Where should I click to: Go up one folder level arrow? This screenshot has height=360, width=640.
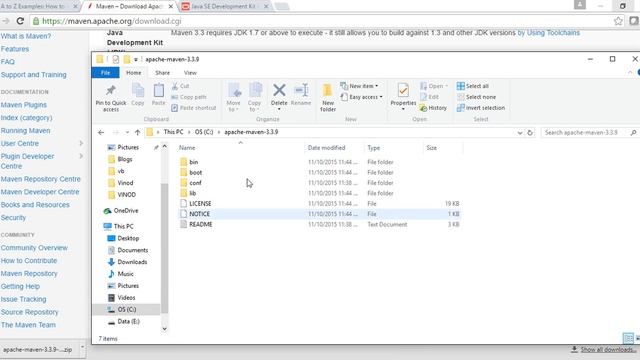point(138,132)
